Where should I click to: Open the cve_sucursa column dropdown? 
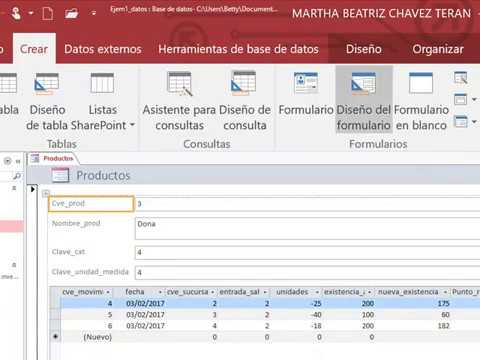point(213,292)
